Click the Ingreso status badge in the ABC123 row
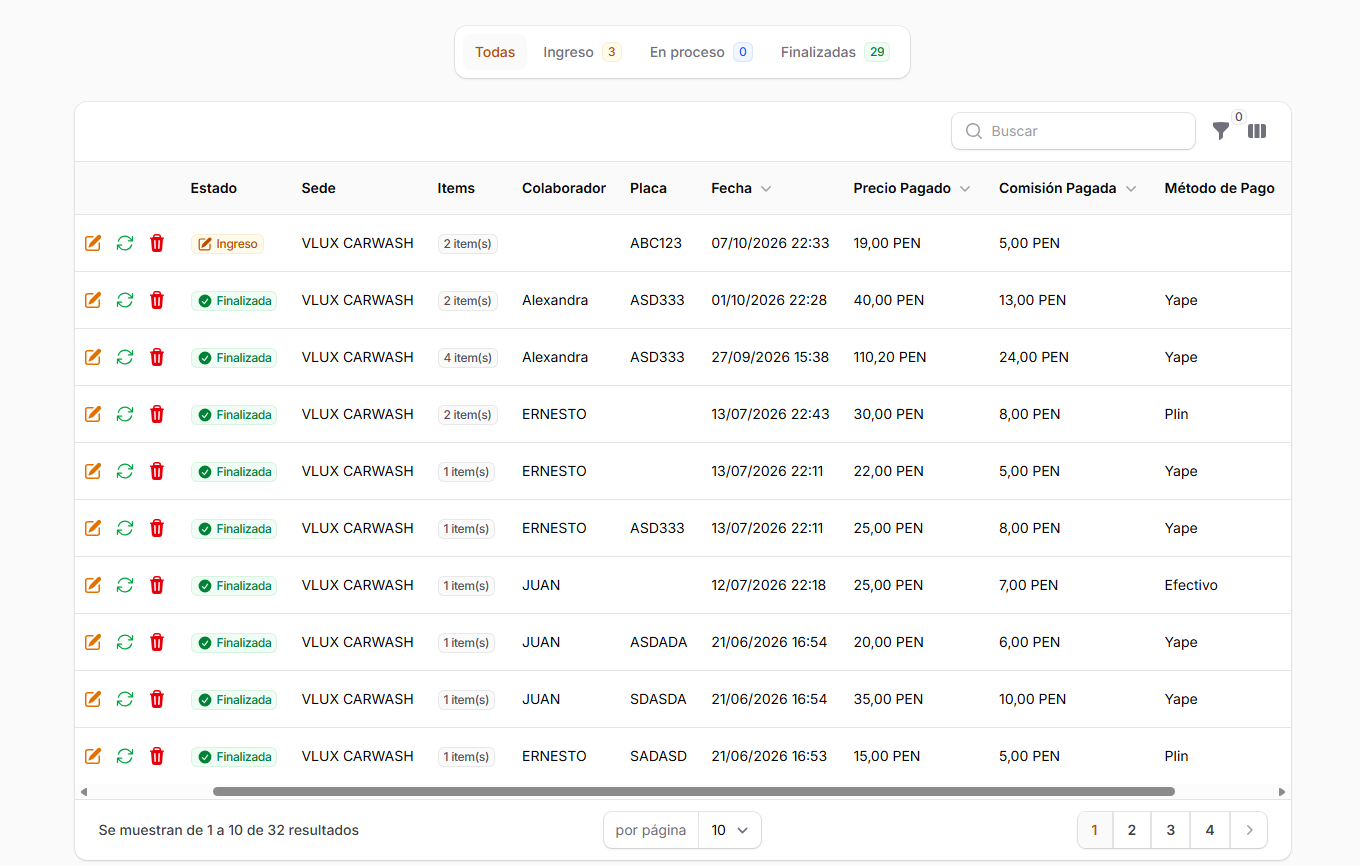This screenshot has width=1360, height=866. click(x=228, y=244)
